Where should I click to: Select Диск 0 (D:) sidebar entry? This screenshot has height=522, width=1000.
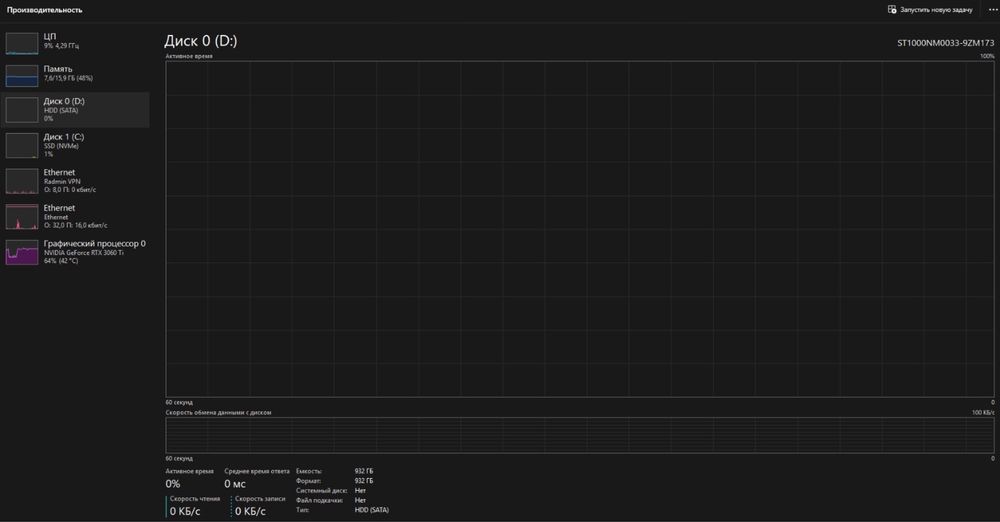[x=75, y=110]
